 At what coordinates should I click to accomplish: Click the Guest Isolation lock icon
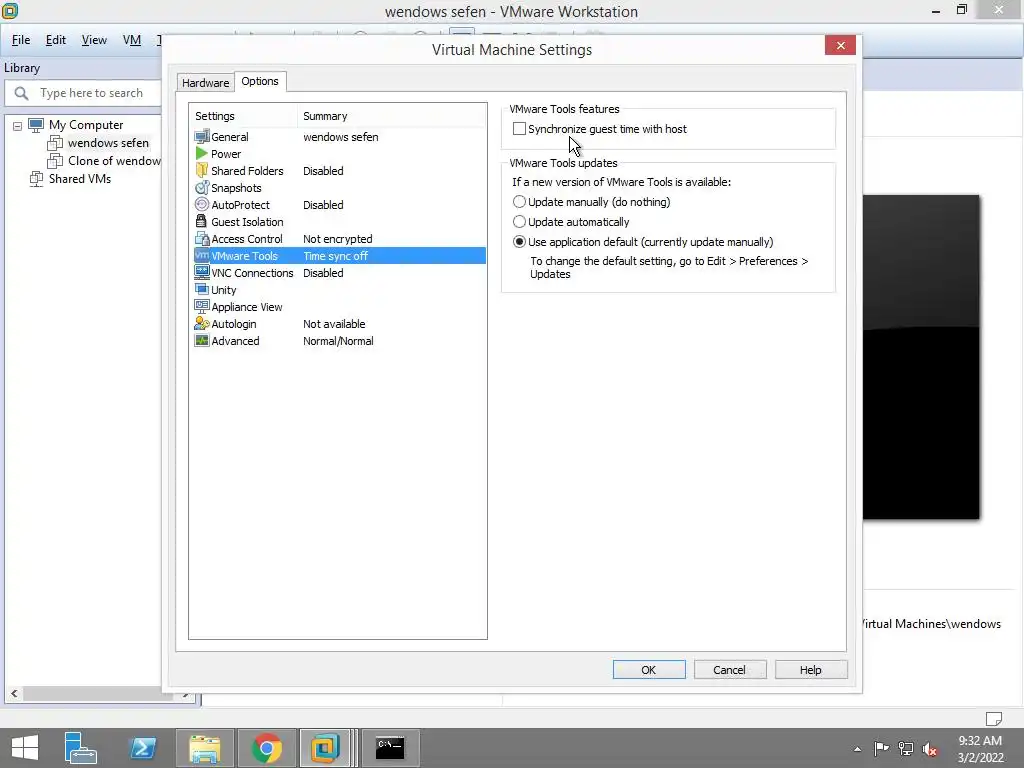click(202, 221)
